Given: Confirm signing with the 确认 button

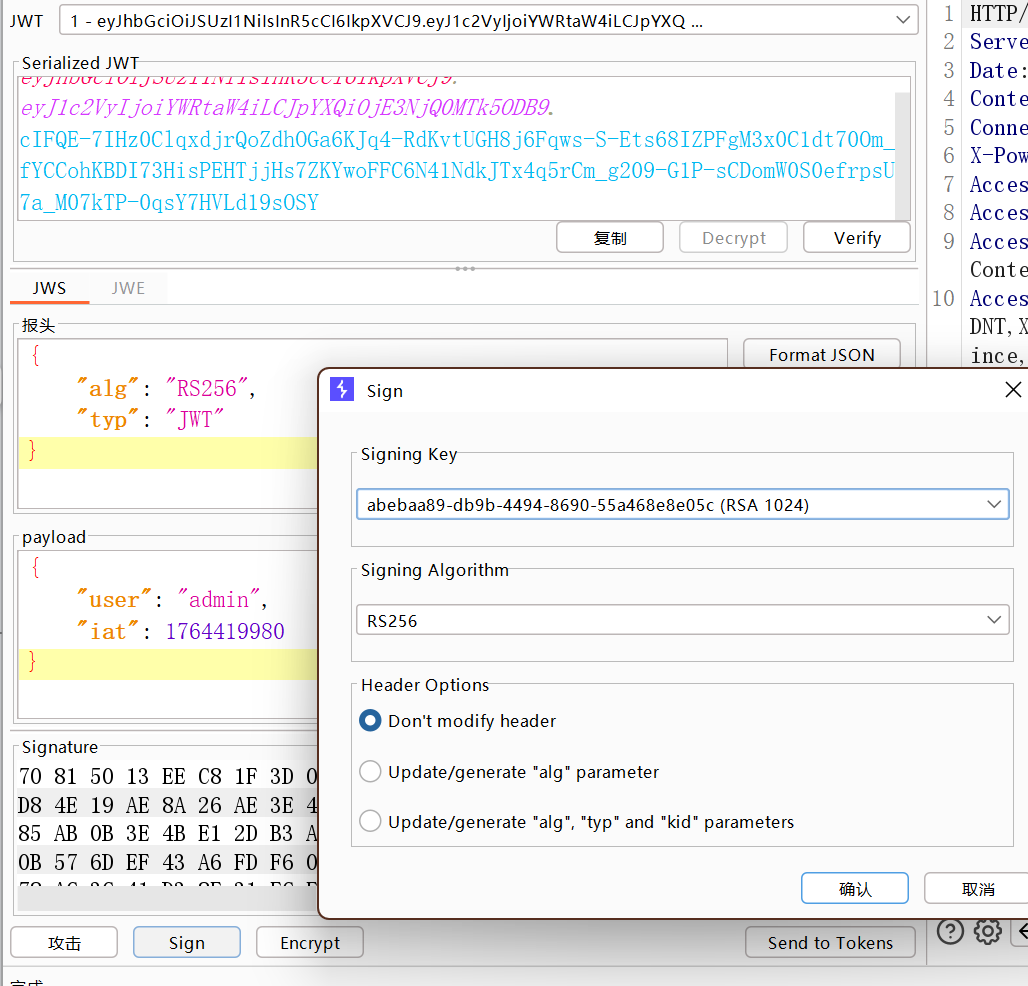Looking at the screenshot, I should 854,889.
